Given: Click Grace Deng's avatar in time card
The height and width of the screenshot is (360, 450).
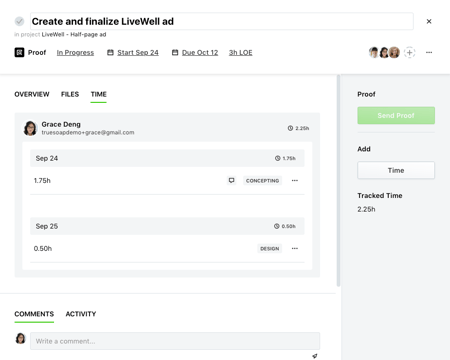Looking at the screenshot, I should pos(30,128).
